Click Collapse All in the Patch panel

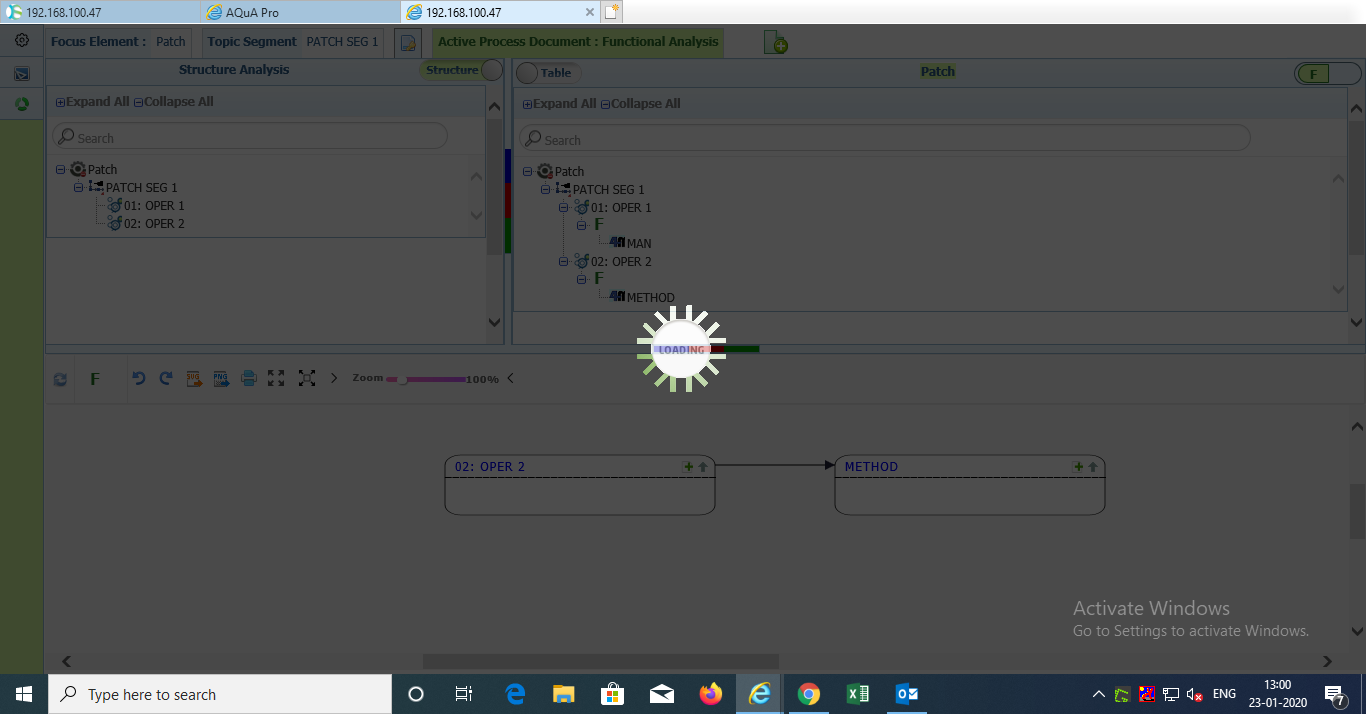(641, 104)
